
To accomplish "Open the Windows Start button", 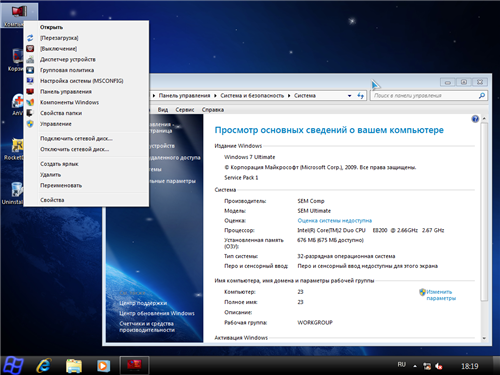I will pyautogui.click(x=13, y=365).
